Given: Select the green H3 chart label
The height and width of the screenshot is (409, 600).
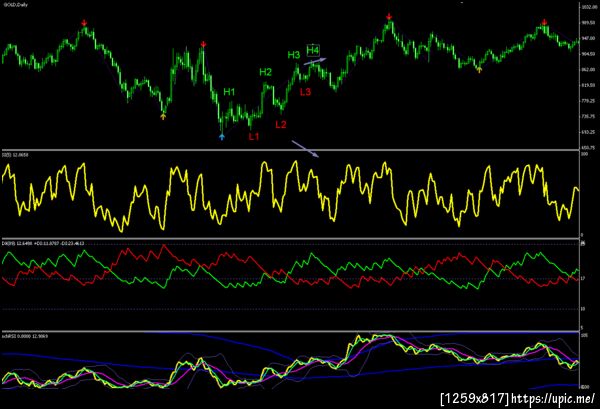Looking at the screenshot, I should tap(294, 55).
